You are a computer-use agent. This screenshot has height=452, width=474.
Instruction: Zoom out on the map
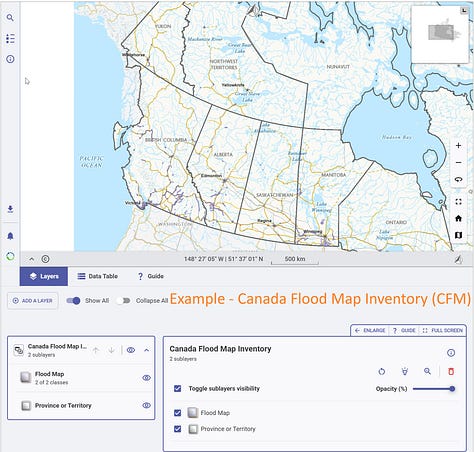(x=458, y=162)
